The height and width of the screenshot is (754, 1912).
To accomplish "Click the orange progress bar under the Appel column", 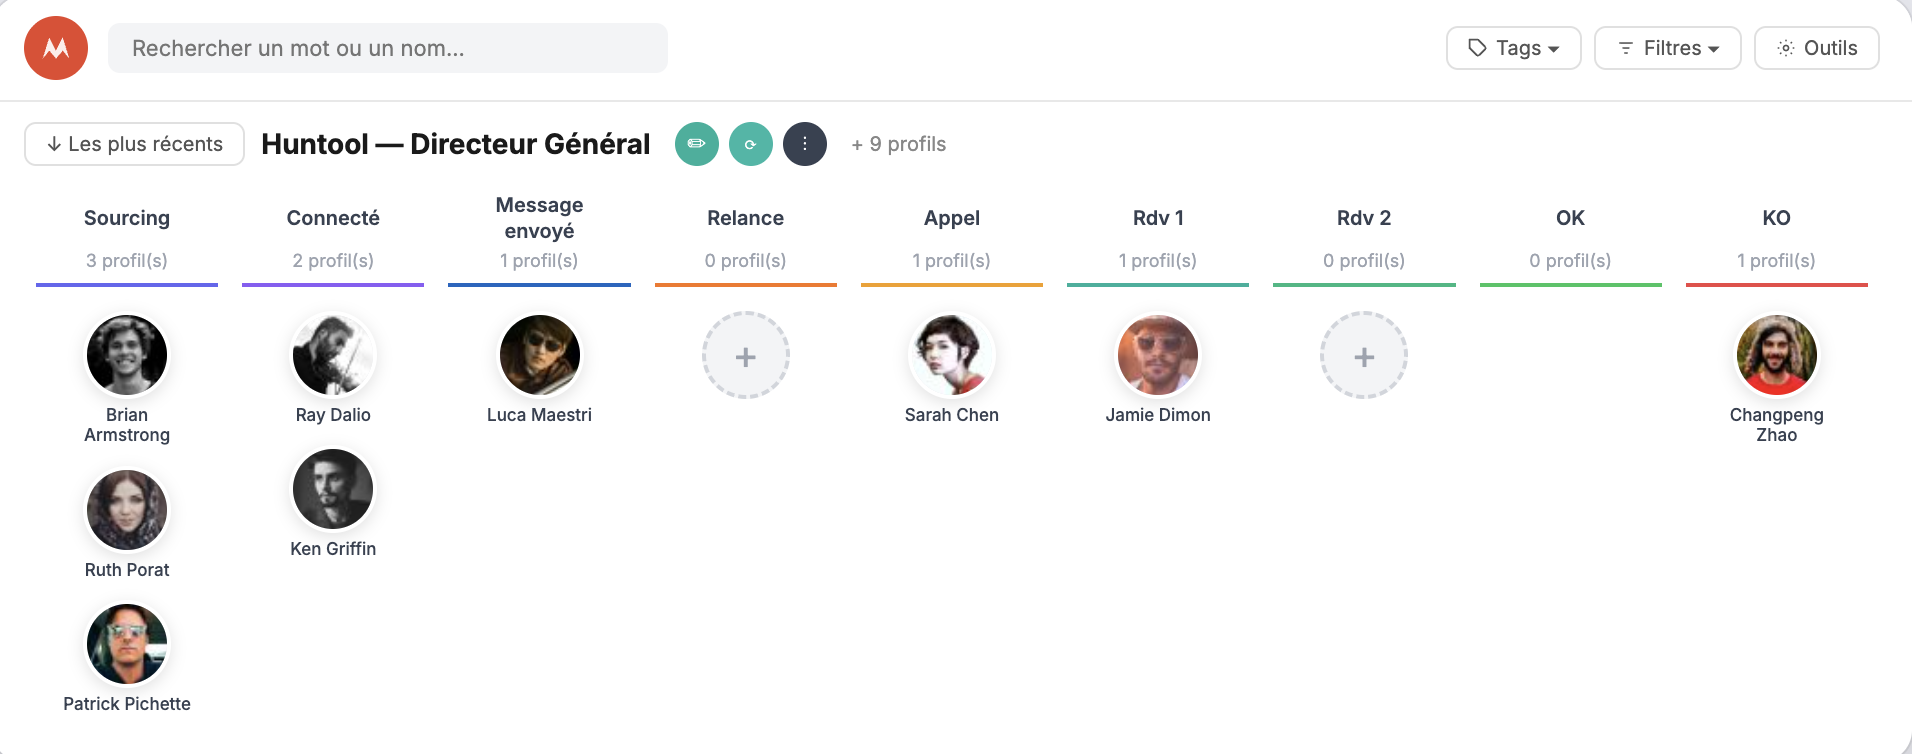I will [x=951, y=285].
